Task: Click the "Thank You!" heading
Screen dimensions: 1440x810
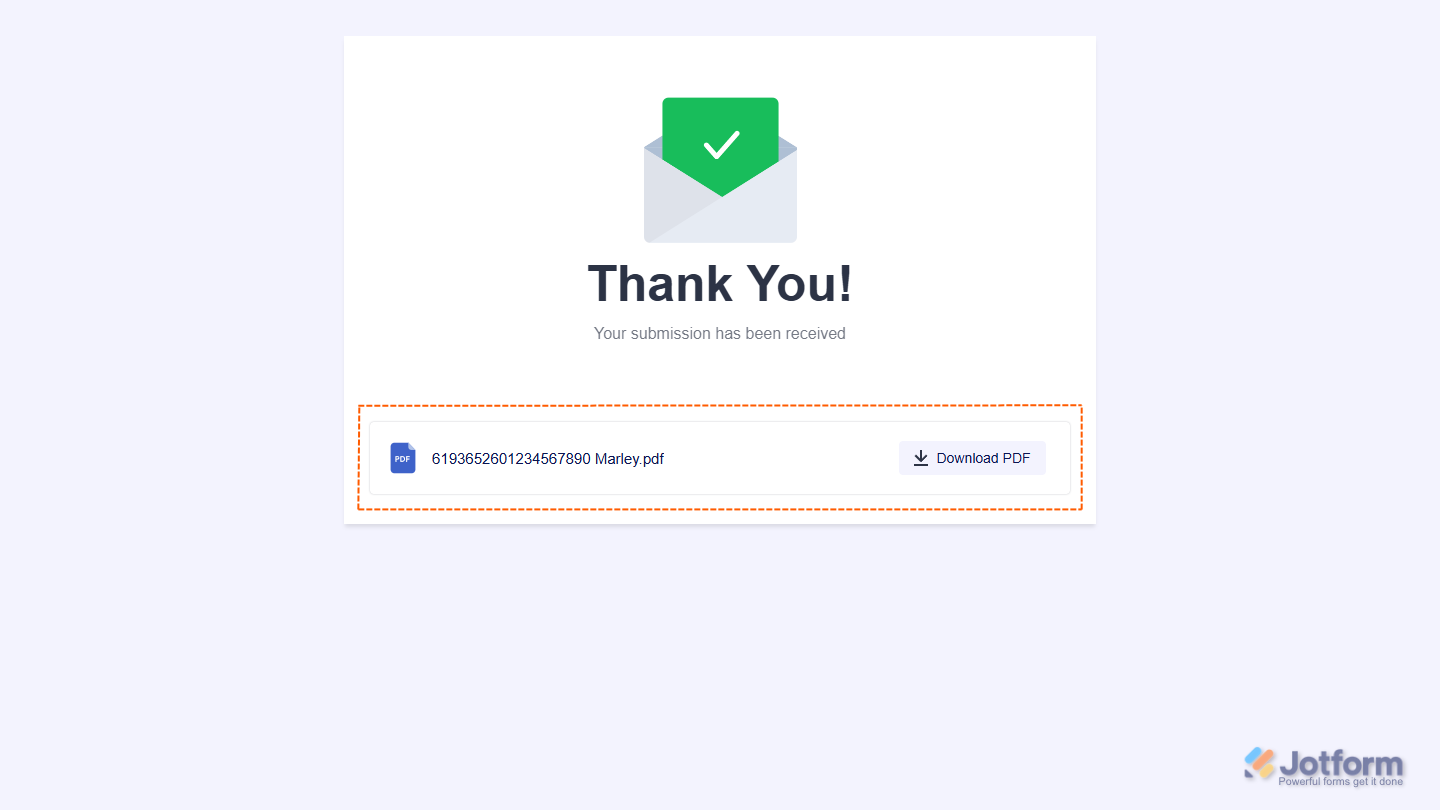Action: pos(720,283)
